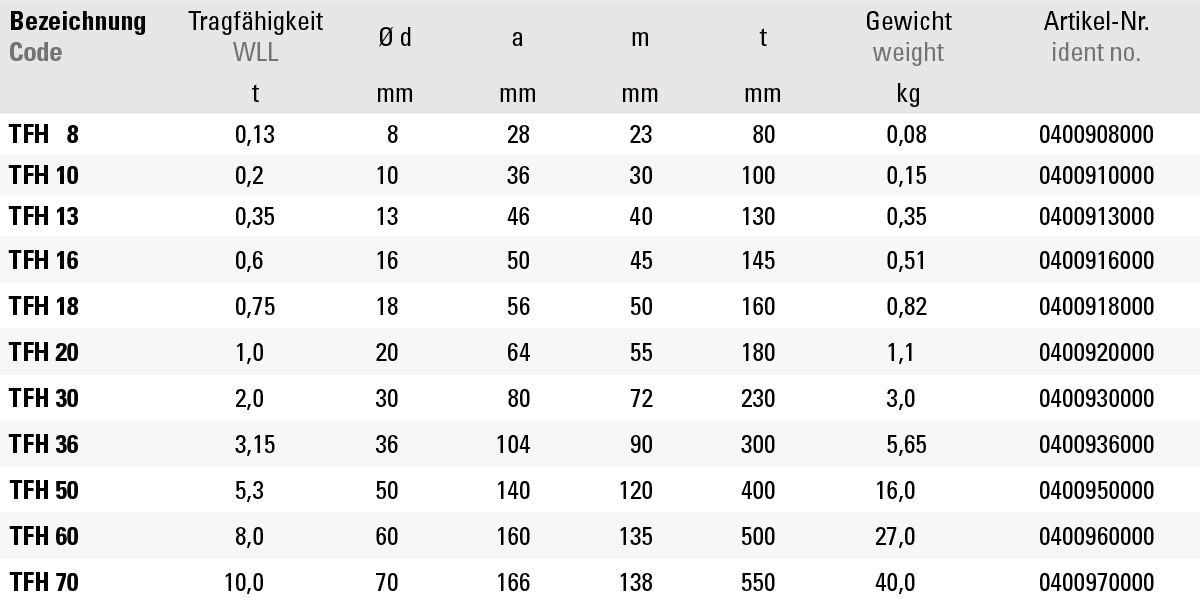
Task: Select the Tragfähigkeit WLL column header
Action: point(256,22)
